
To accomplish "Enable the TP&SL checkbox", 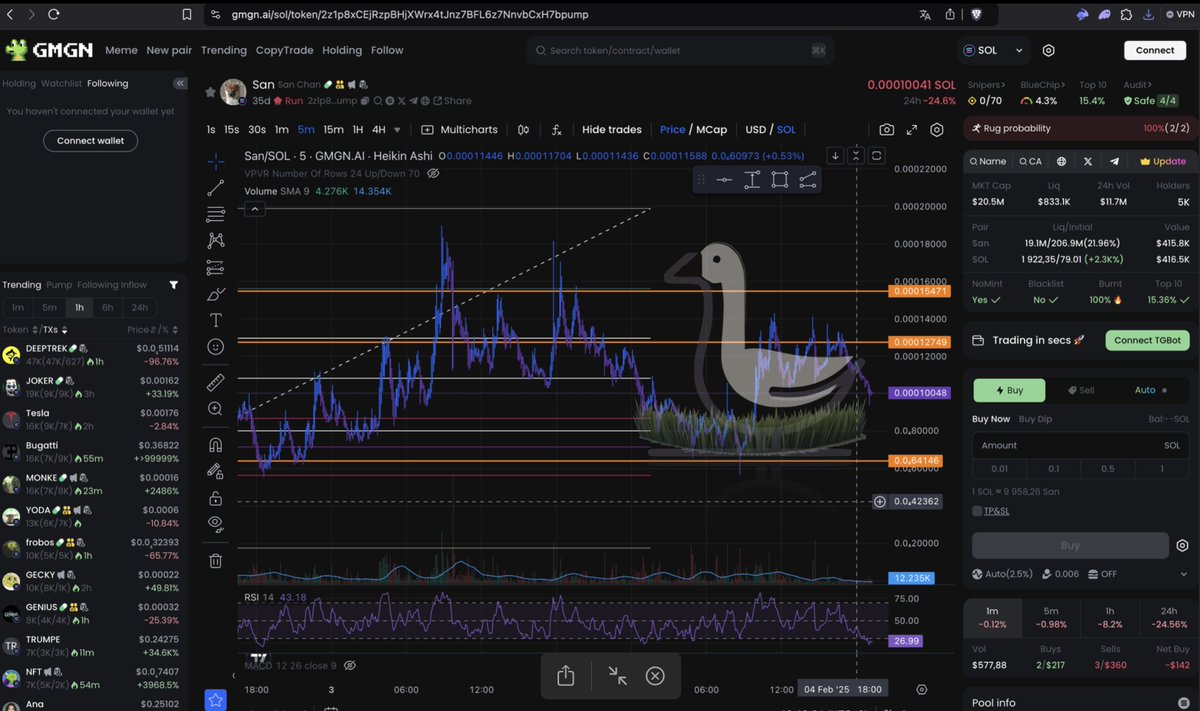I will (977, 511).
